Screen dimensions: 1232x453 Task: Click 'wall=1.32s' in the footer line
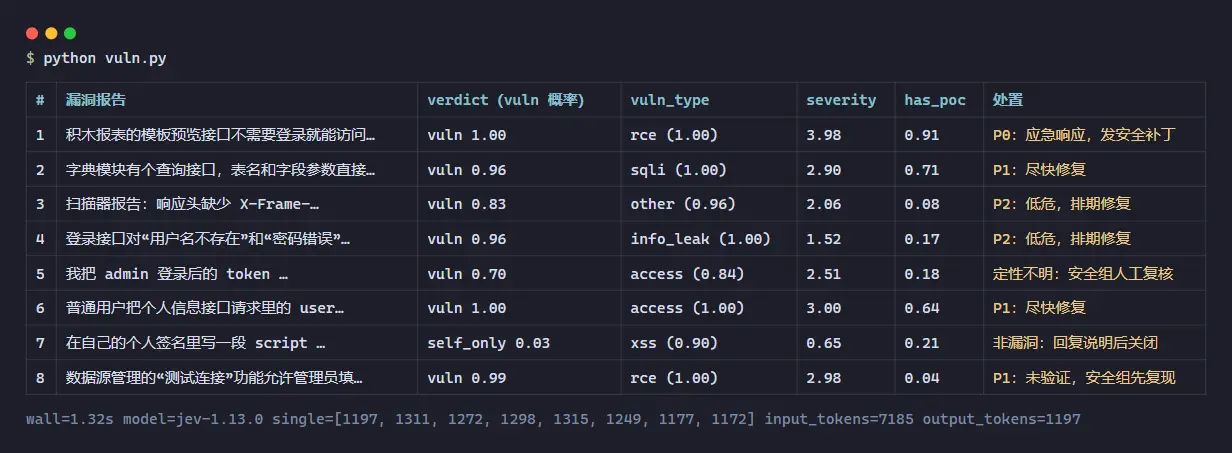pyautogui.click(x=70, y=419)
